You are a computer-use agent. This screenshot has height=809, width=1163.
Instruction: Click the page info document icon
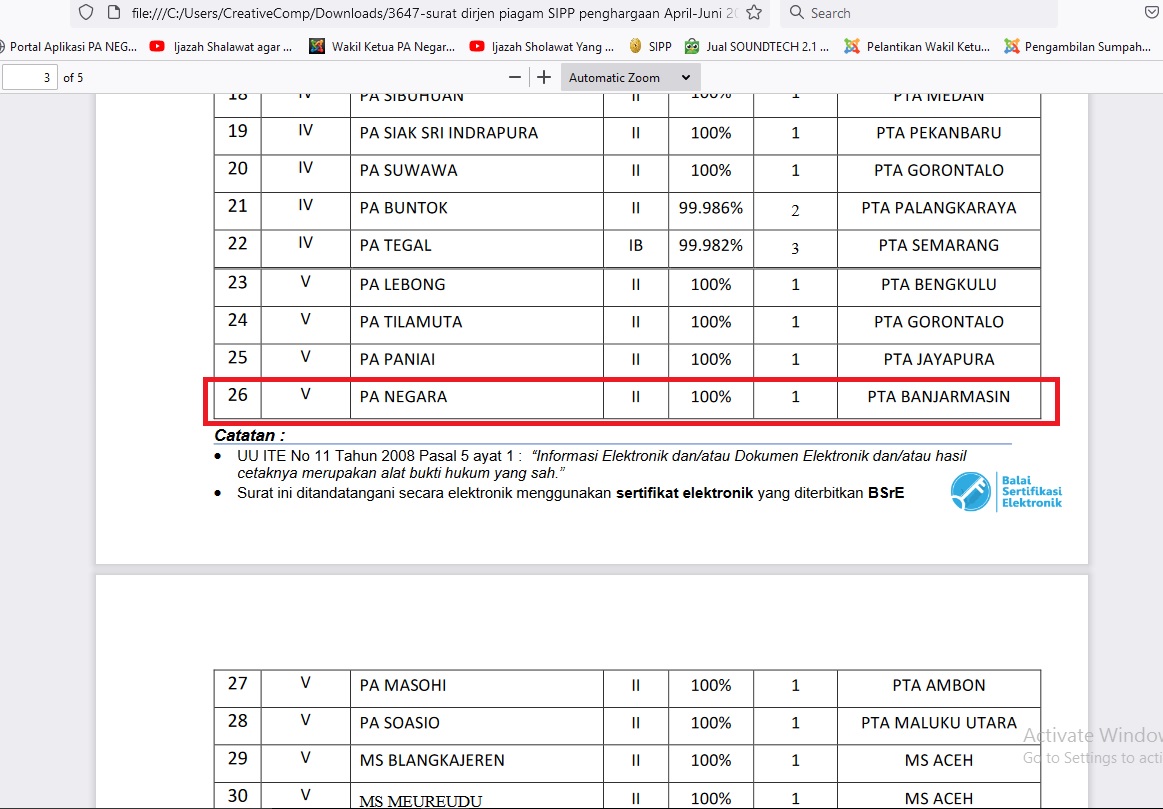pyautogui.click(x=113, y=13)
